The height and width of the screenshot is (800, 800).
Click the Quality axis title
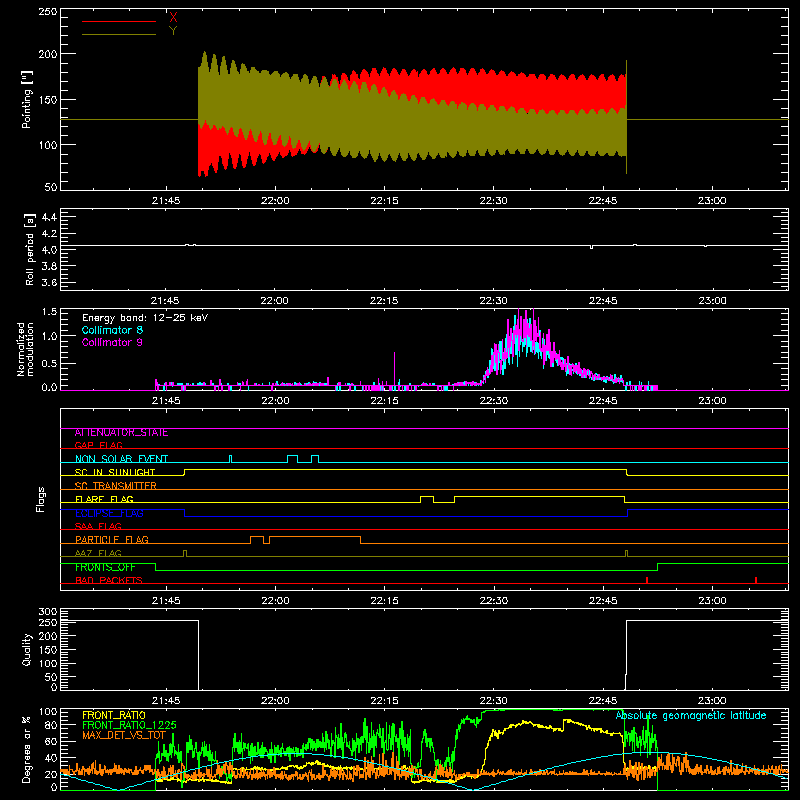coord(27,649)
